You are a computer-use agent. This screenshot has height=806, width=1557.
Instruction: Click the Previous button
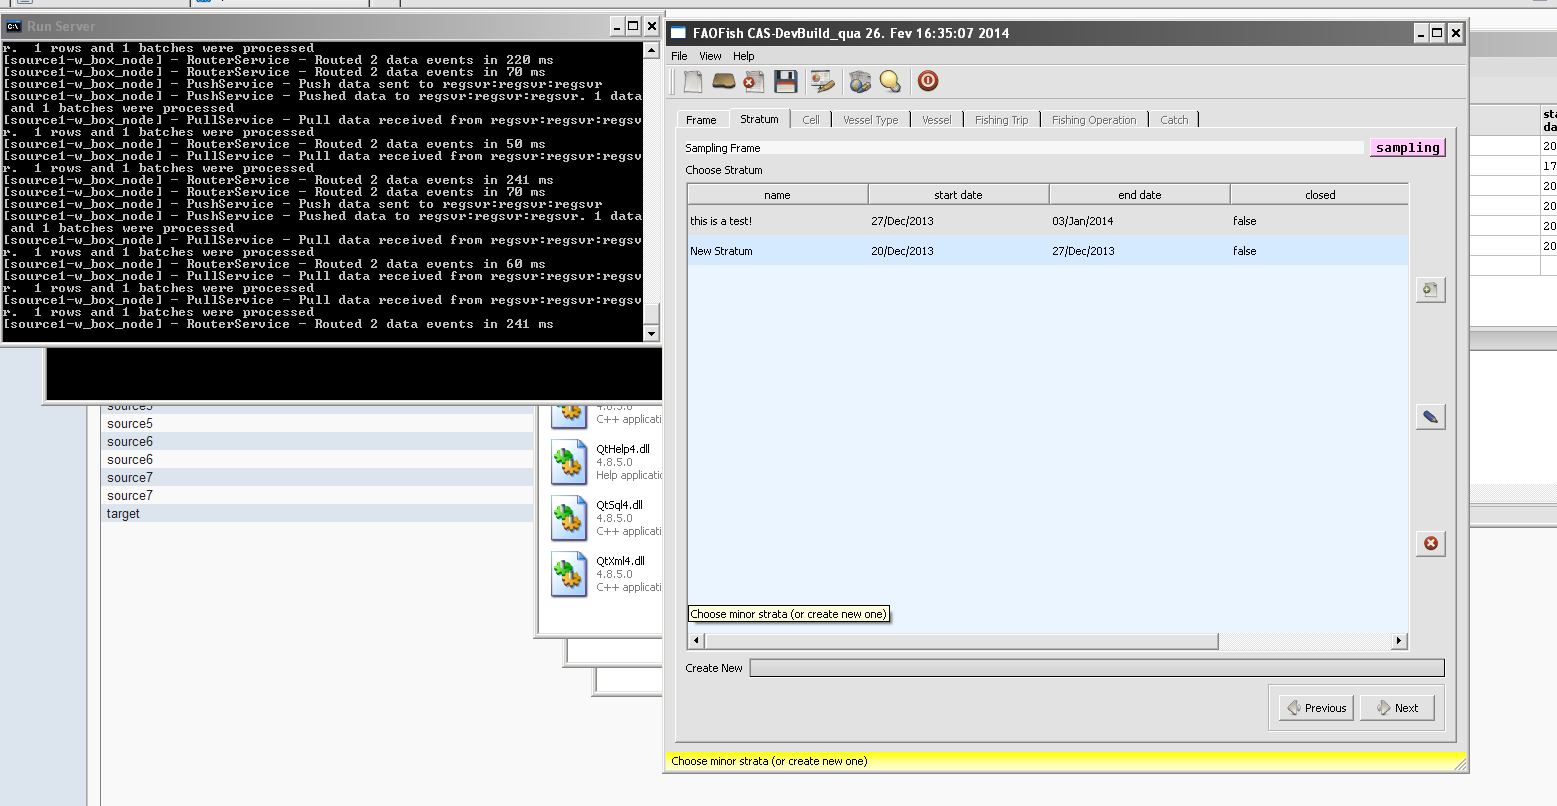pyautogui.click(x=1316, y=708)
